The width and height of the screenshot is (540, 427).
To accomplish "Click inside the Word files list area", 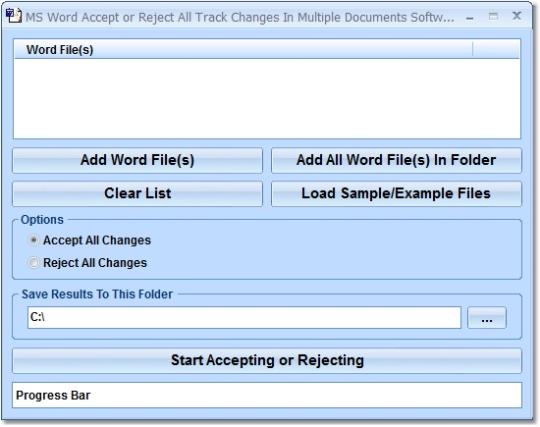I will pyautogui.click(x=267, y=98).
